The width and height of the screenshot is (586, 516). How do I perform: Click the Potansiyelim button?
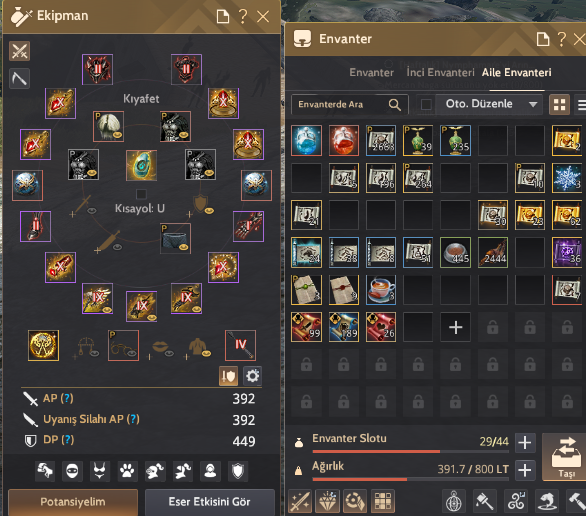click(73, 502)
